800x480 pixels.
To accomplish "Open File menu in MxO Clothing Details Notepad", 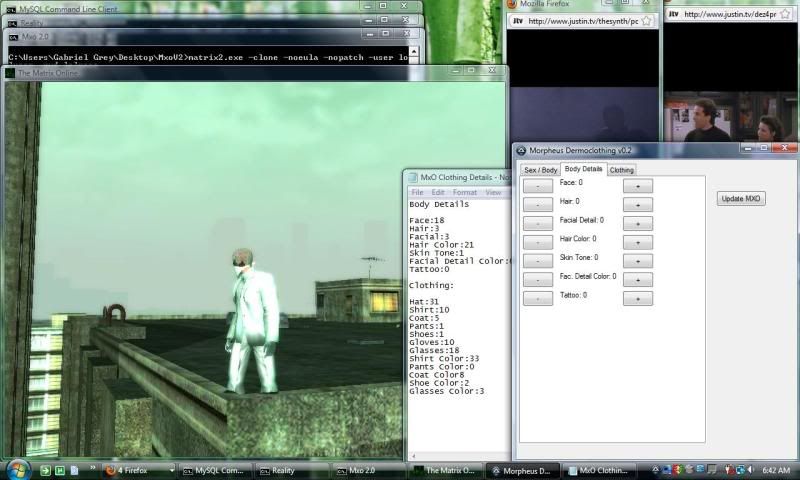I will (x=417, y=192).
